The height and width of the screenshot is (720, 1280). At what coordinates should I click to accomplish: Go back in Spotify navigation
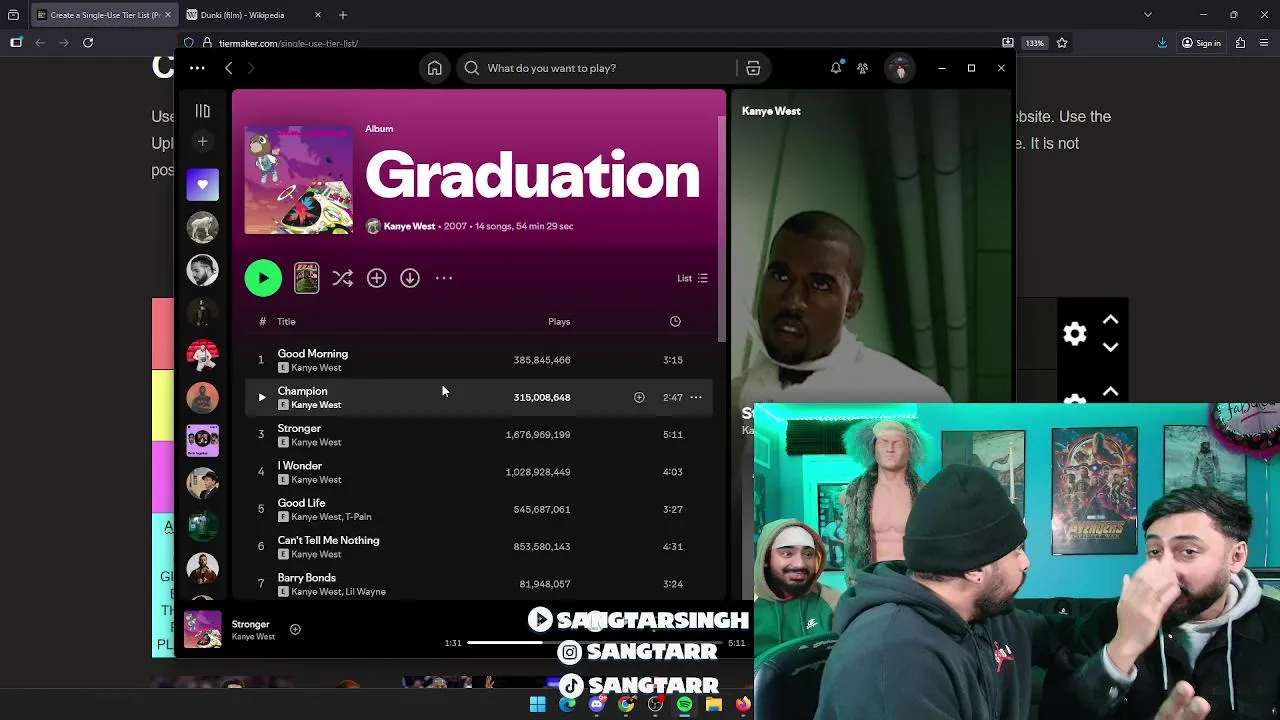[229, 68]
